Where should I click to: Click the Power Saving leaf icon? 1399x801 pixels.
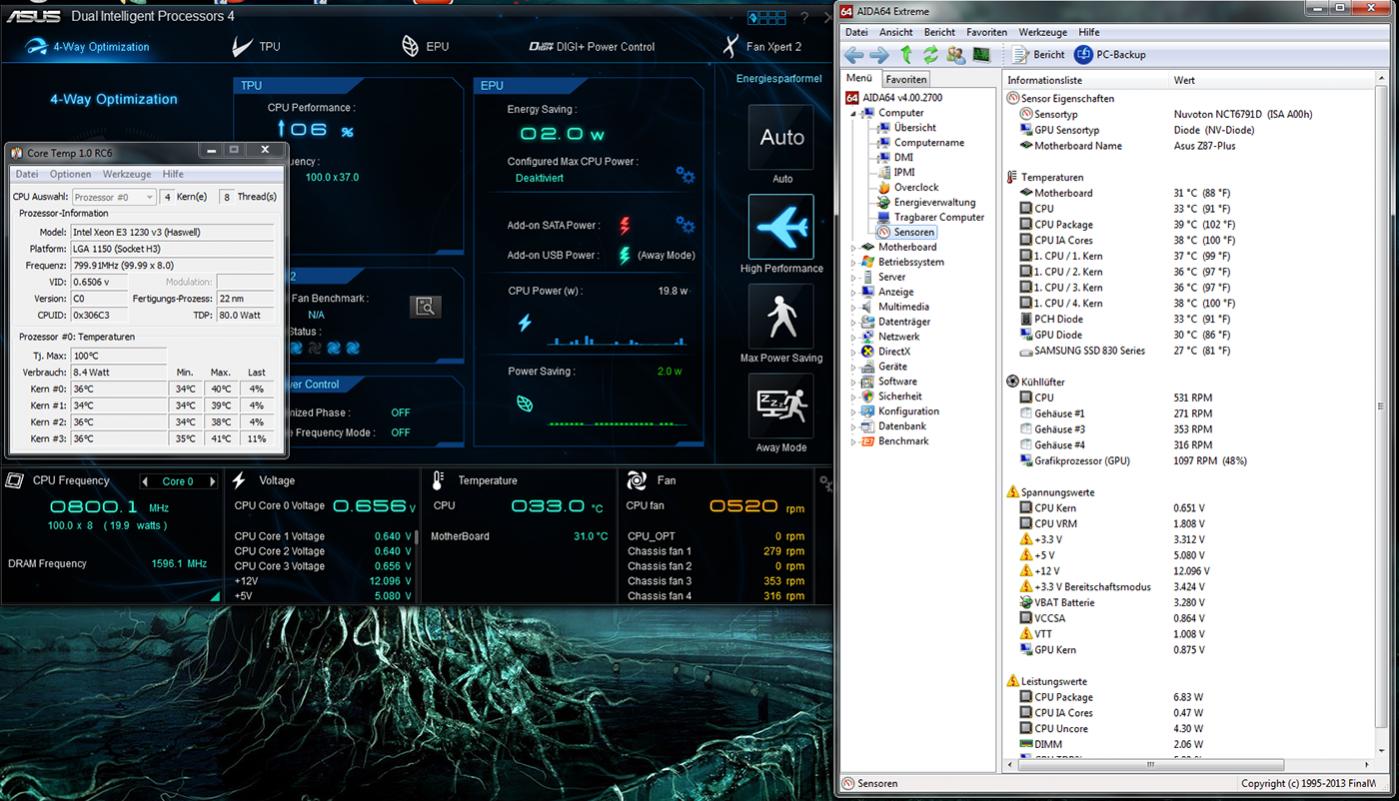524,403
